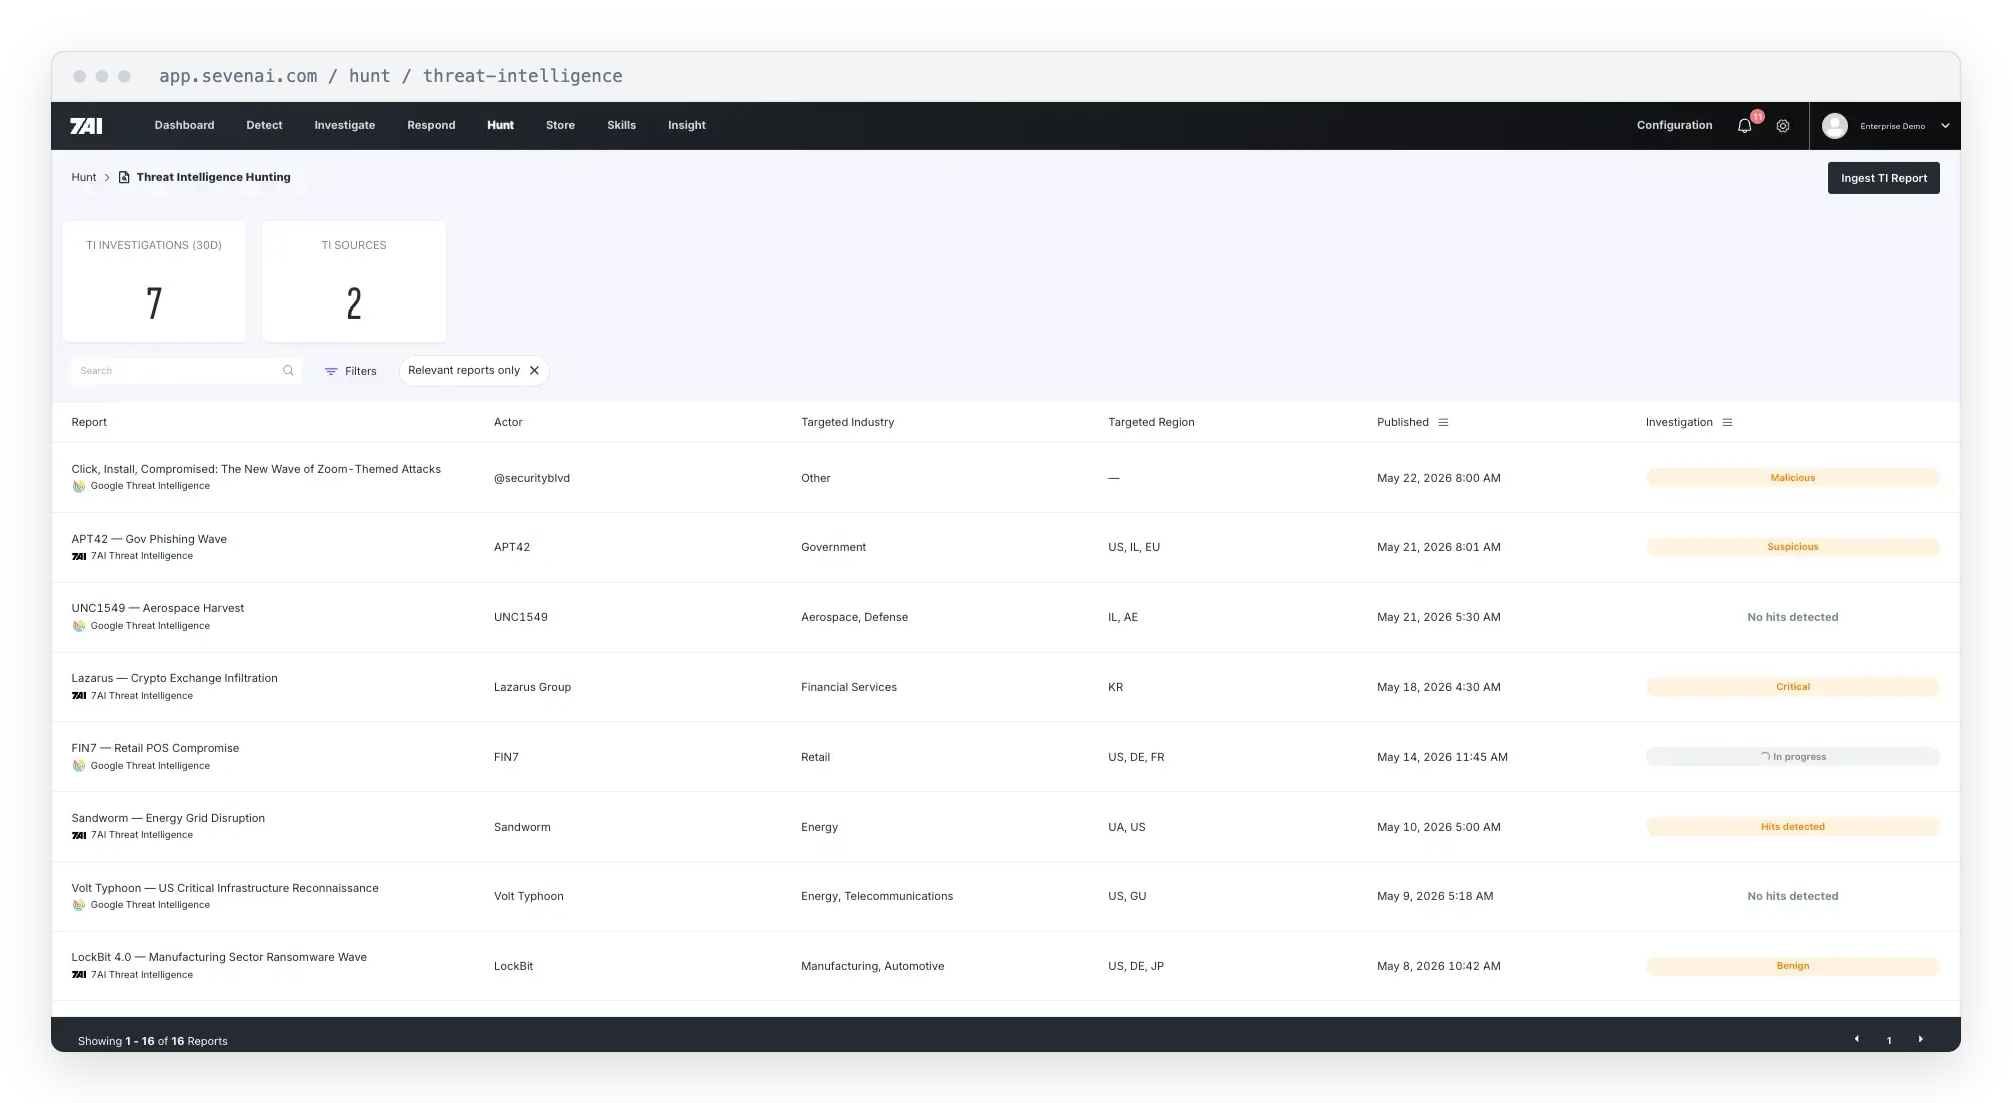Click the Filters funnel icon
Viewport: 2012px width, 1103px height.
[x=331, y=371]
